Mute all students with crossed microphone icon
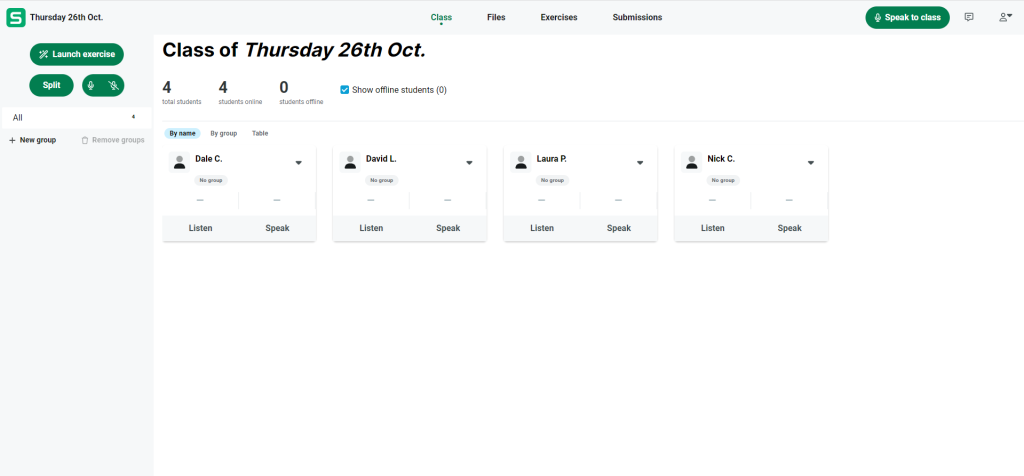1024x476 pixels. coord(114,86)
